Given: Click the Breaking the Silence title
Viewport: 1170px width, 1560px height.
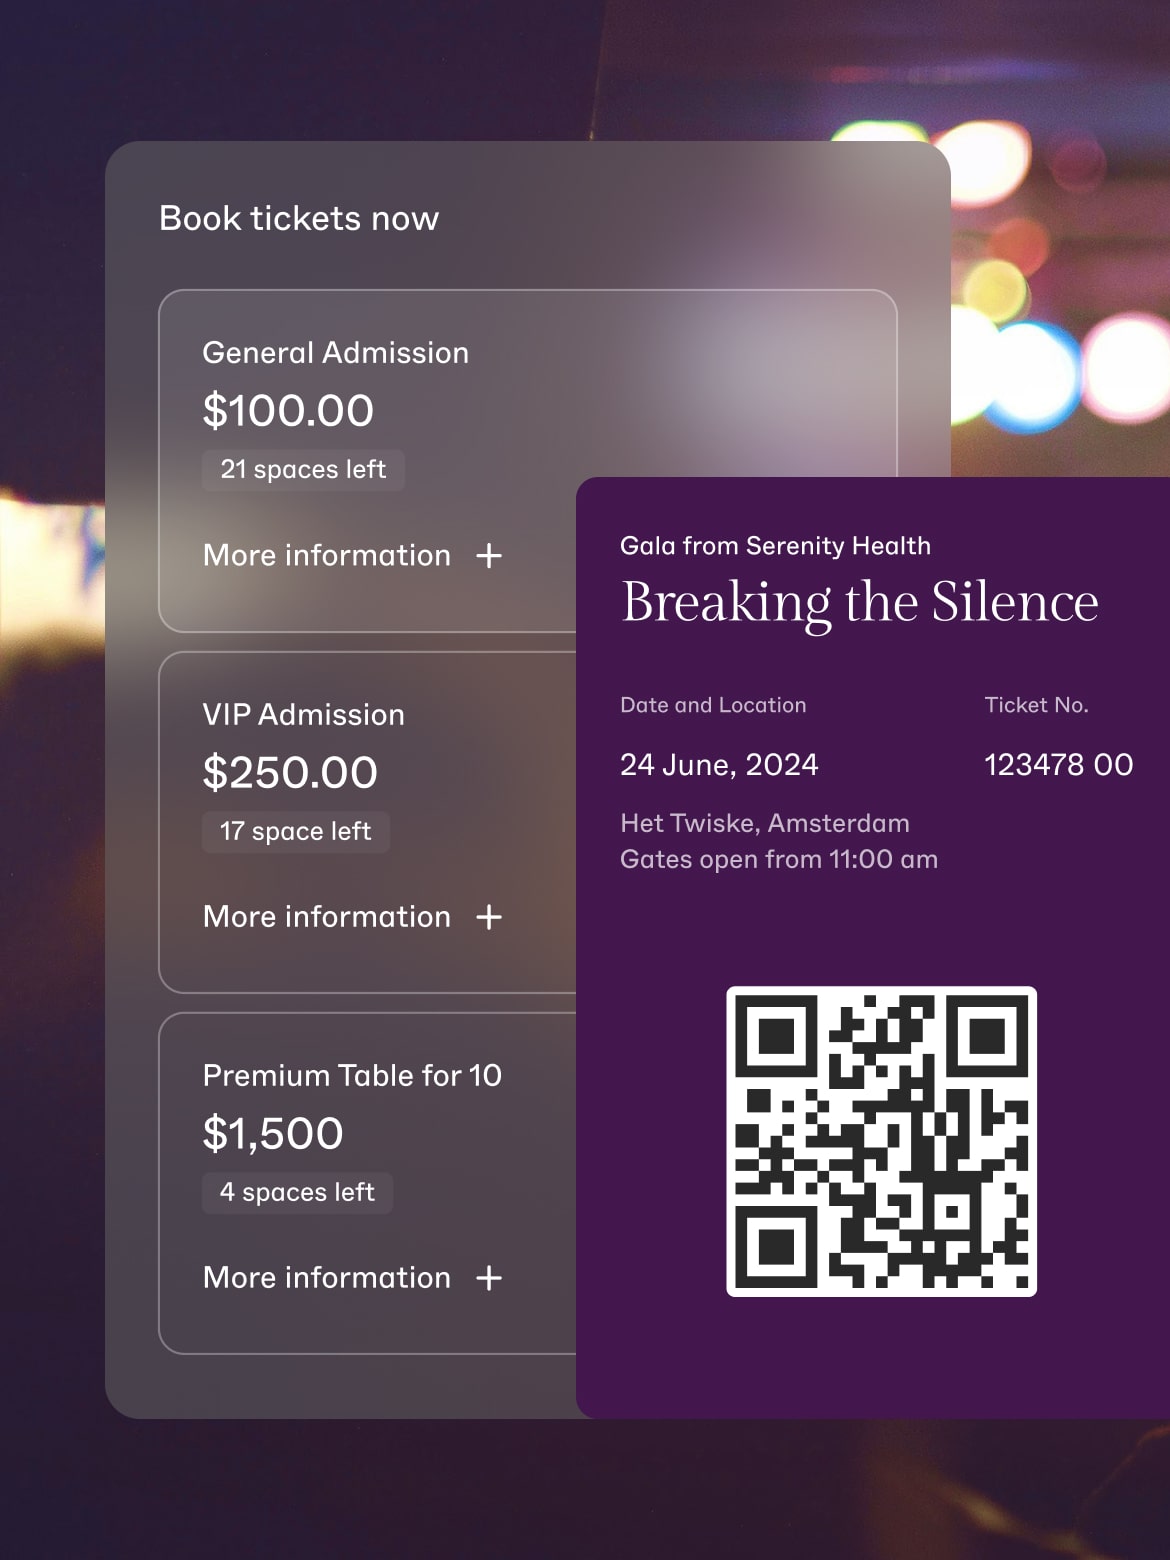Looking at the screenshot, I should 860,603.
